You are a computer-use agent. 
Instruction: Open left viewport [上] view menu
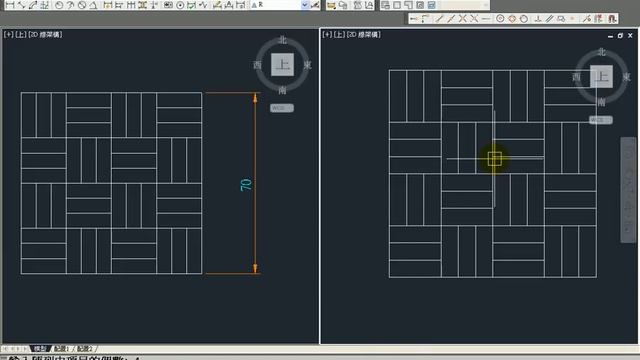(21, 35)
